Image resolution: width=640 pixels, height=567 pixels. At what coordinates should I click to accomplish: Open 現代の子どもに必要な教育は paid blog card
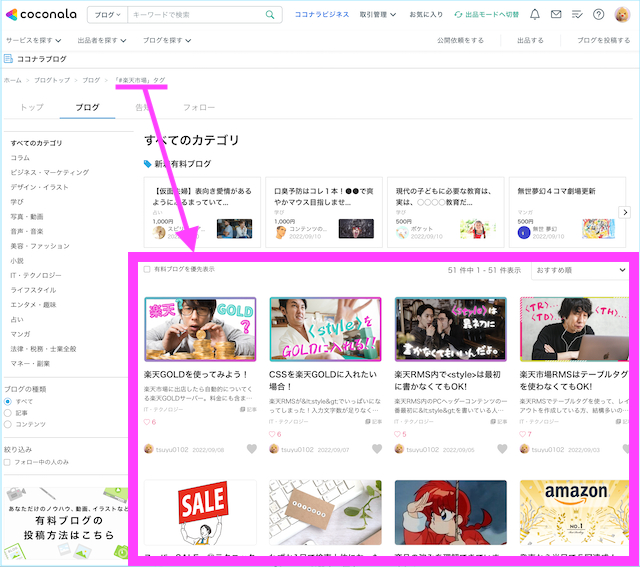point(446,212)
